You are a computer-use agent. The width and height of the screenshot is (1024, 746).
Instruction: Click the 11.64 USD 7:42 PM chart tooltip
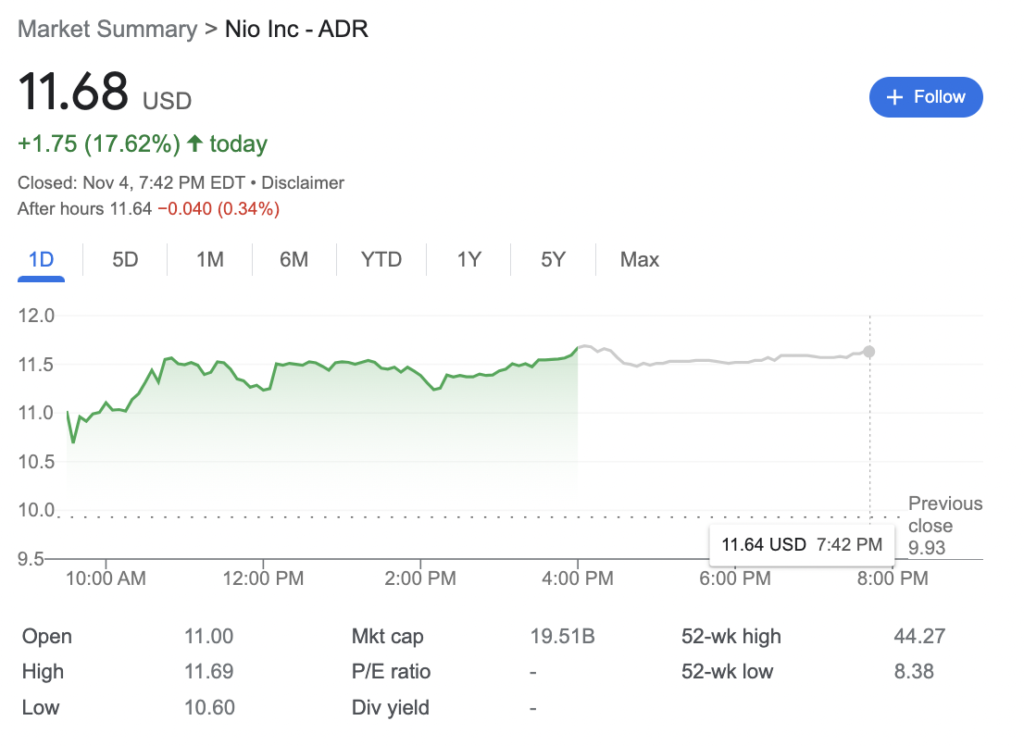pos(801,545)
